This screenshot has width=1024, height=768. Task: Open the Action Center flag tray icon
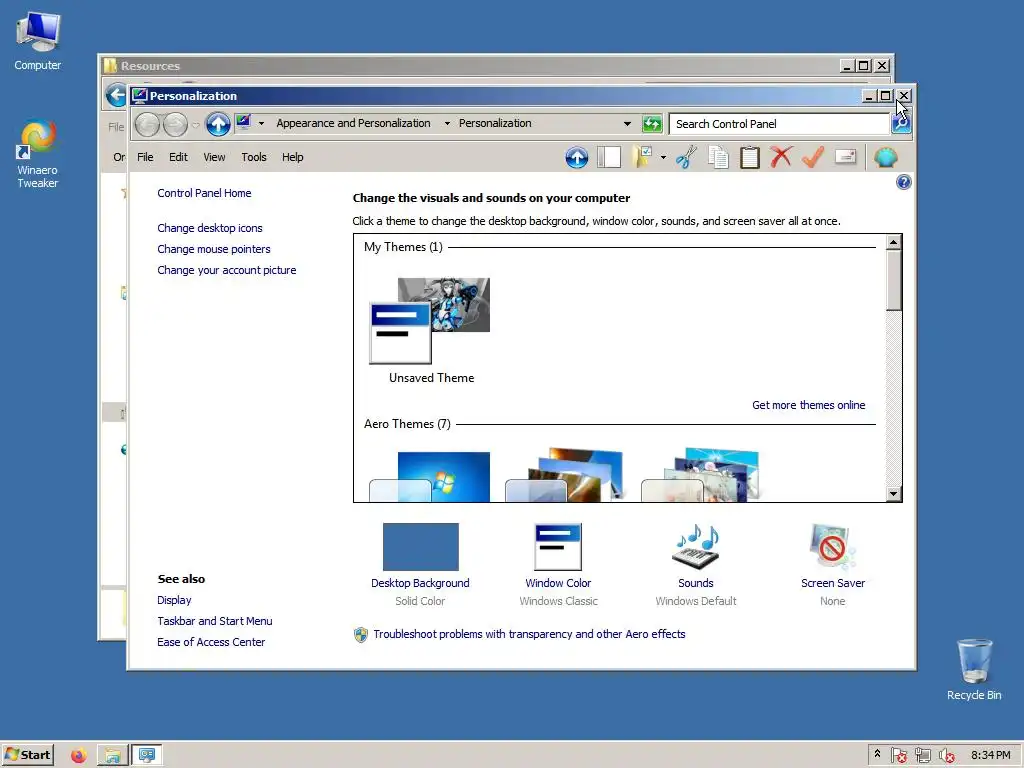[x=899, y=756]
